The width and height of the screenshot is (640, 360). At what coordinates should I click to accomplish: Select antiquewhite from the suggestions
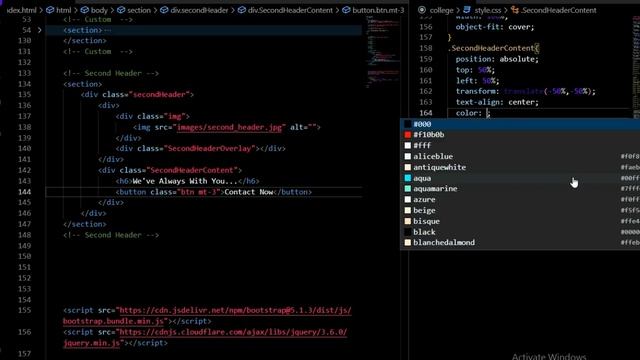click(520, 167)
